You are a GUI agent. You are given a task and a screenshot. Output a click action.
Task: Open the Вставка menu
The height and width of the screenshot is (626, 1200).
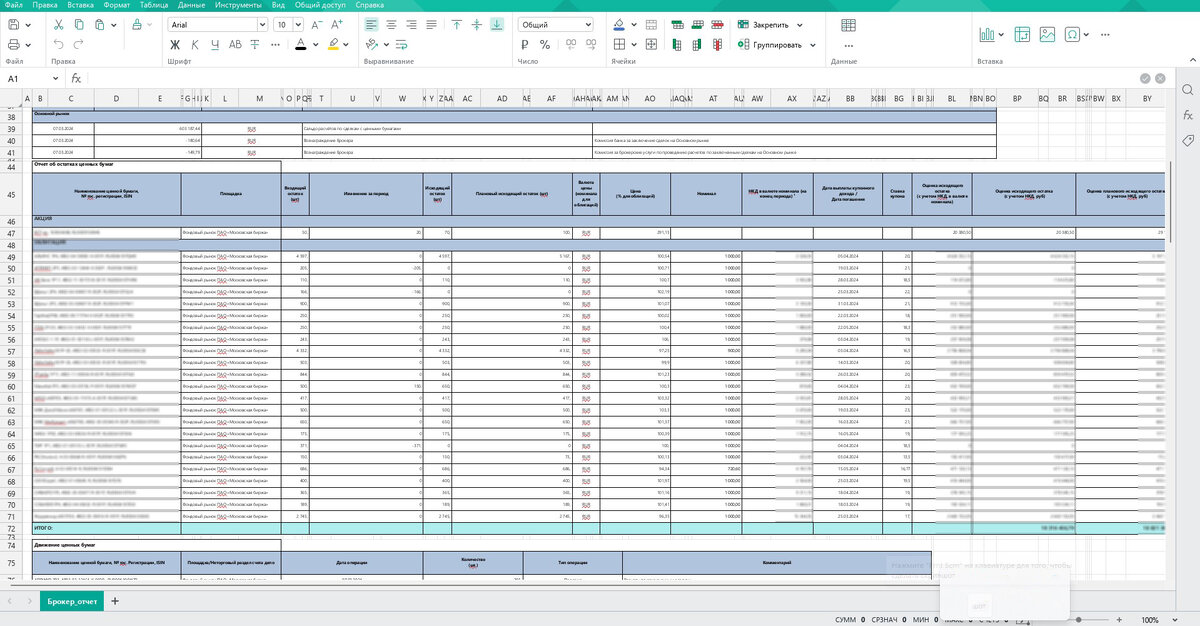coord(81,5)
